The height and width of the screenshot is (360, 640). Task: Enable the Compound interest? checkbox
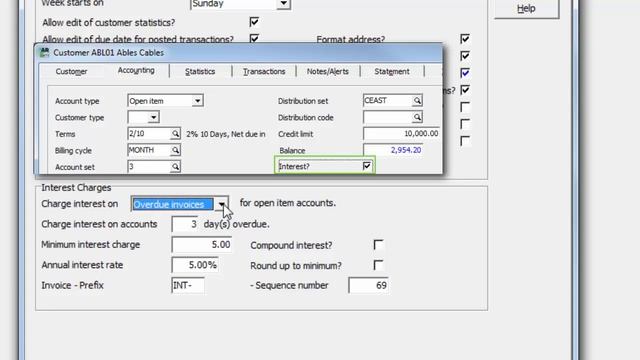pos(378,244)
